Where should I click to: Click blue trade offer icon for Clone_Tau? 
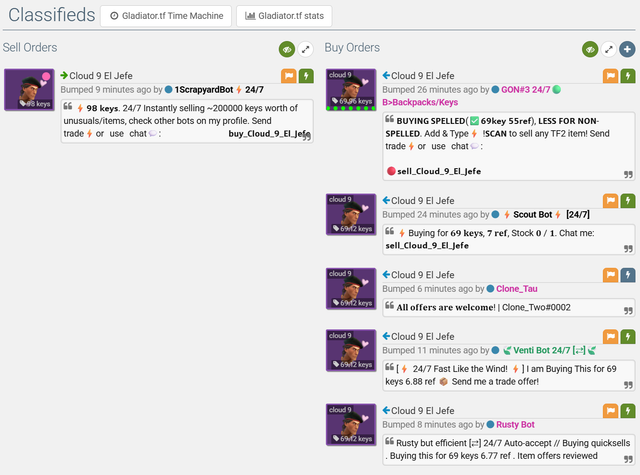[628, 275]
